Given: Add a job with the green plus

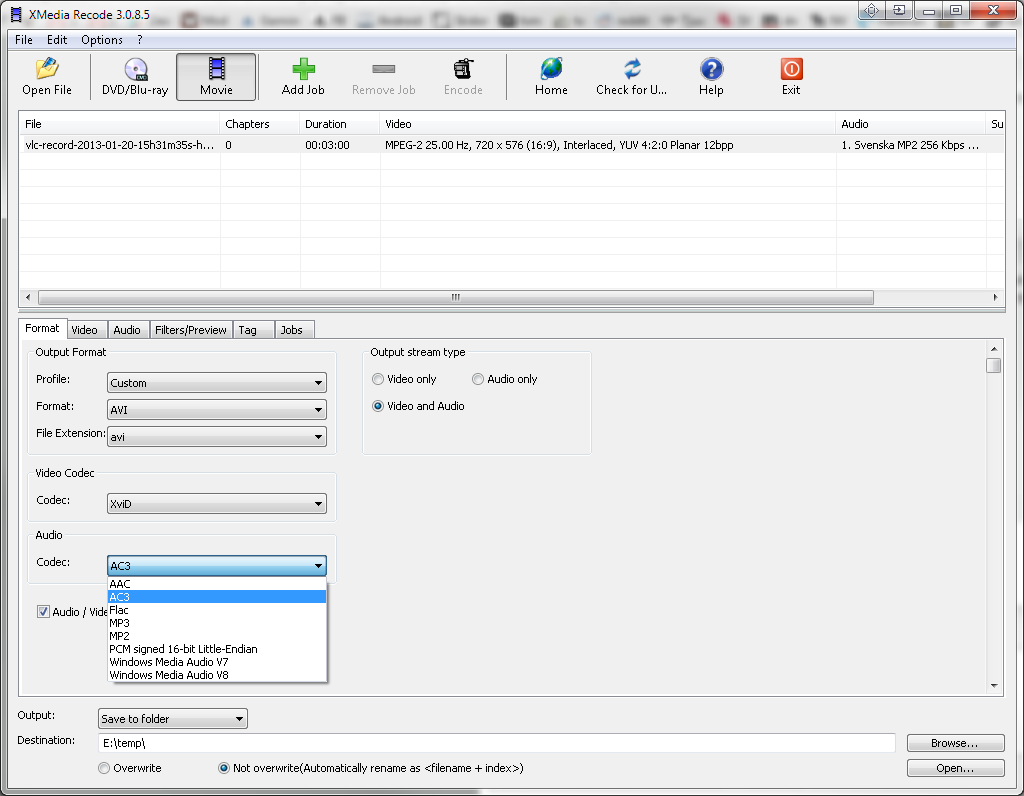Looking at the screenshot, I should (303, 77).
